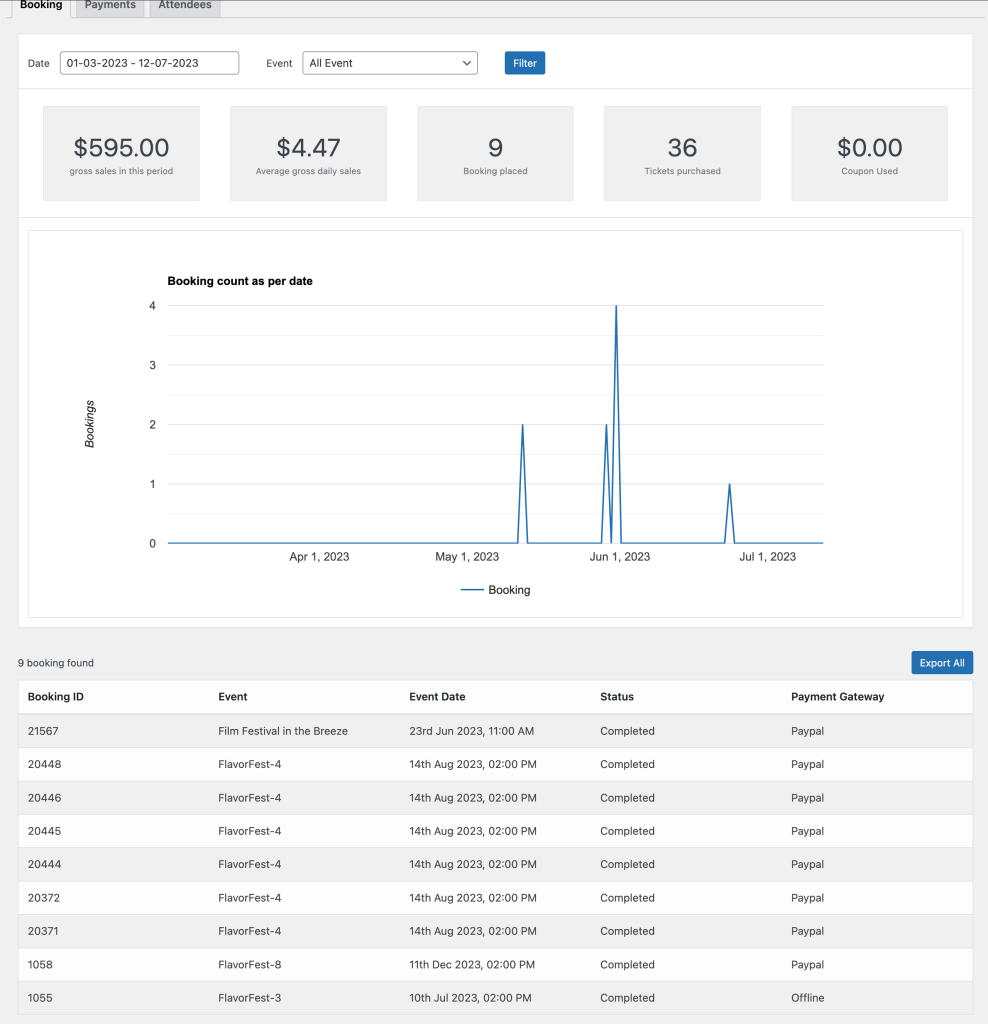The width and height of the screenshot is (988, 1024).
Task: Expand the All Event dropdown
Action: click(390, 63)
